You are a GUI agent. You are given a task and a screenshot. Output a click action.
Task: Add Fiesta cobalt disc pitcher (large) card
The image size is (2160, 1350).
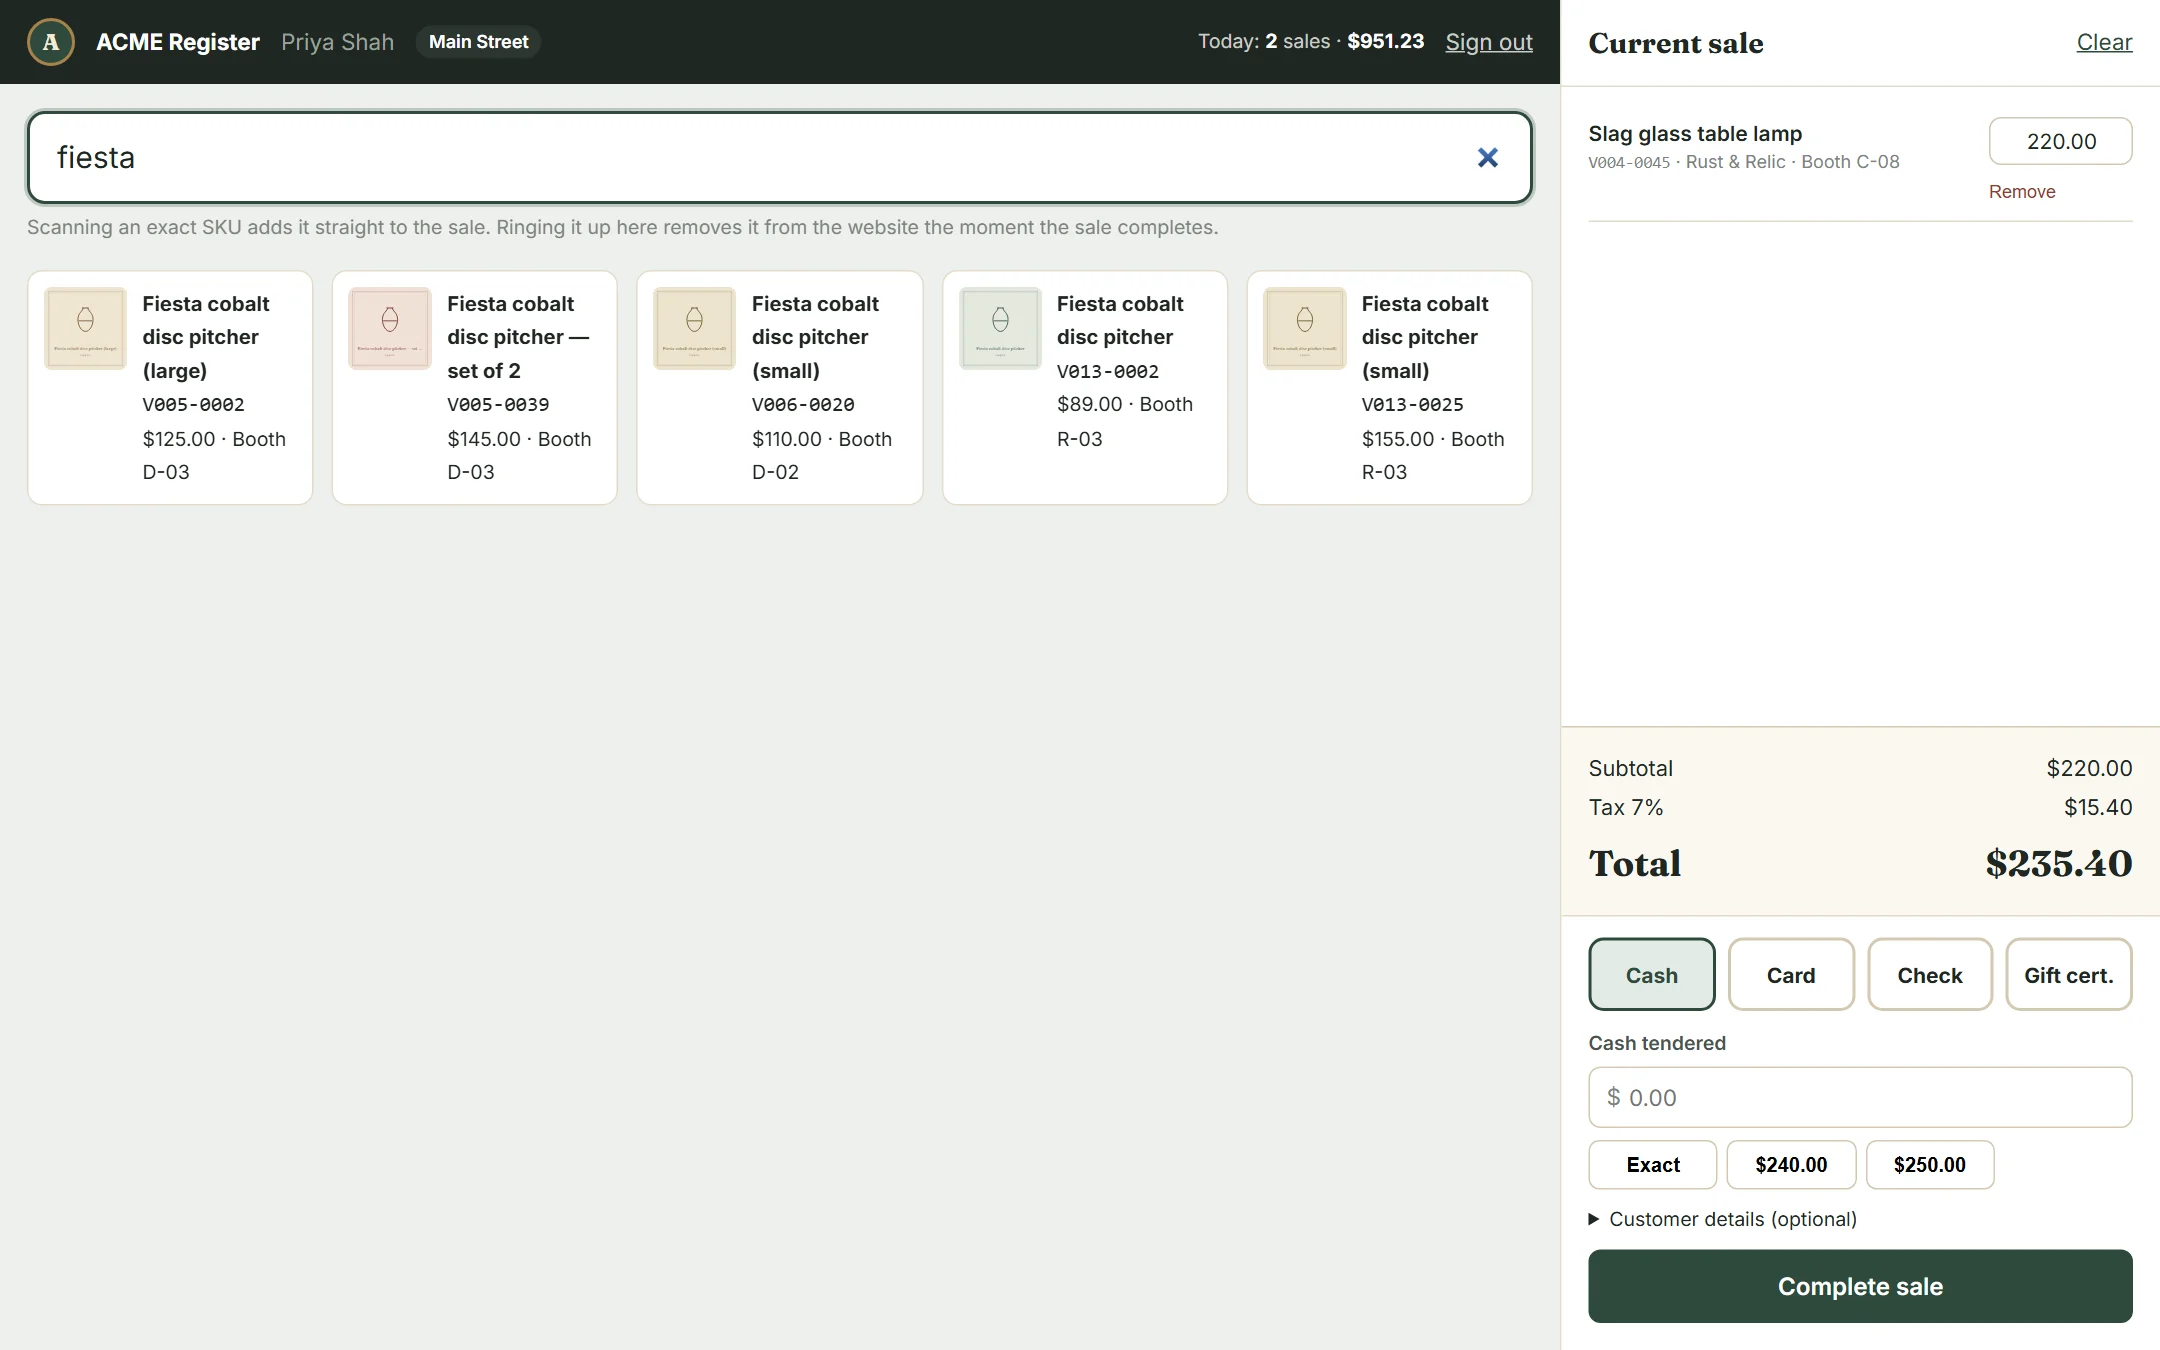tap(170, 387)
